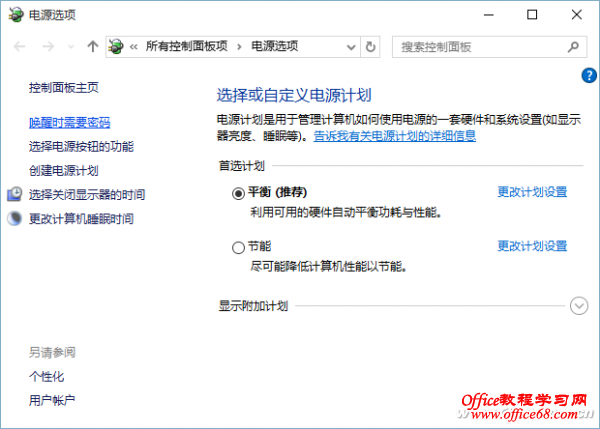Select the 节能 power plan
The width and height of the screenshot is (600, 429).
(x=238, y=248)
